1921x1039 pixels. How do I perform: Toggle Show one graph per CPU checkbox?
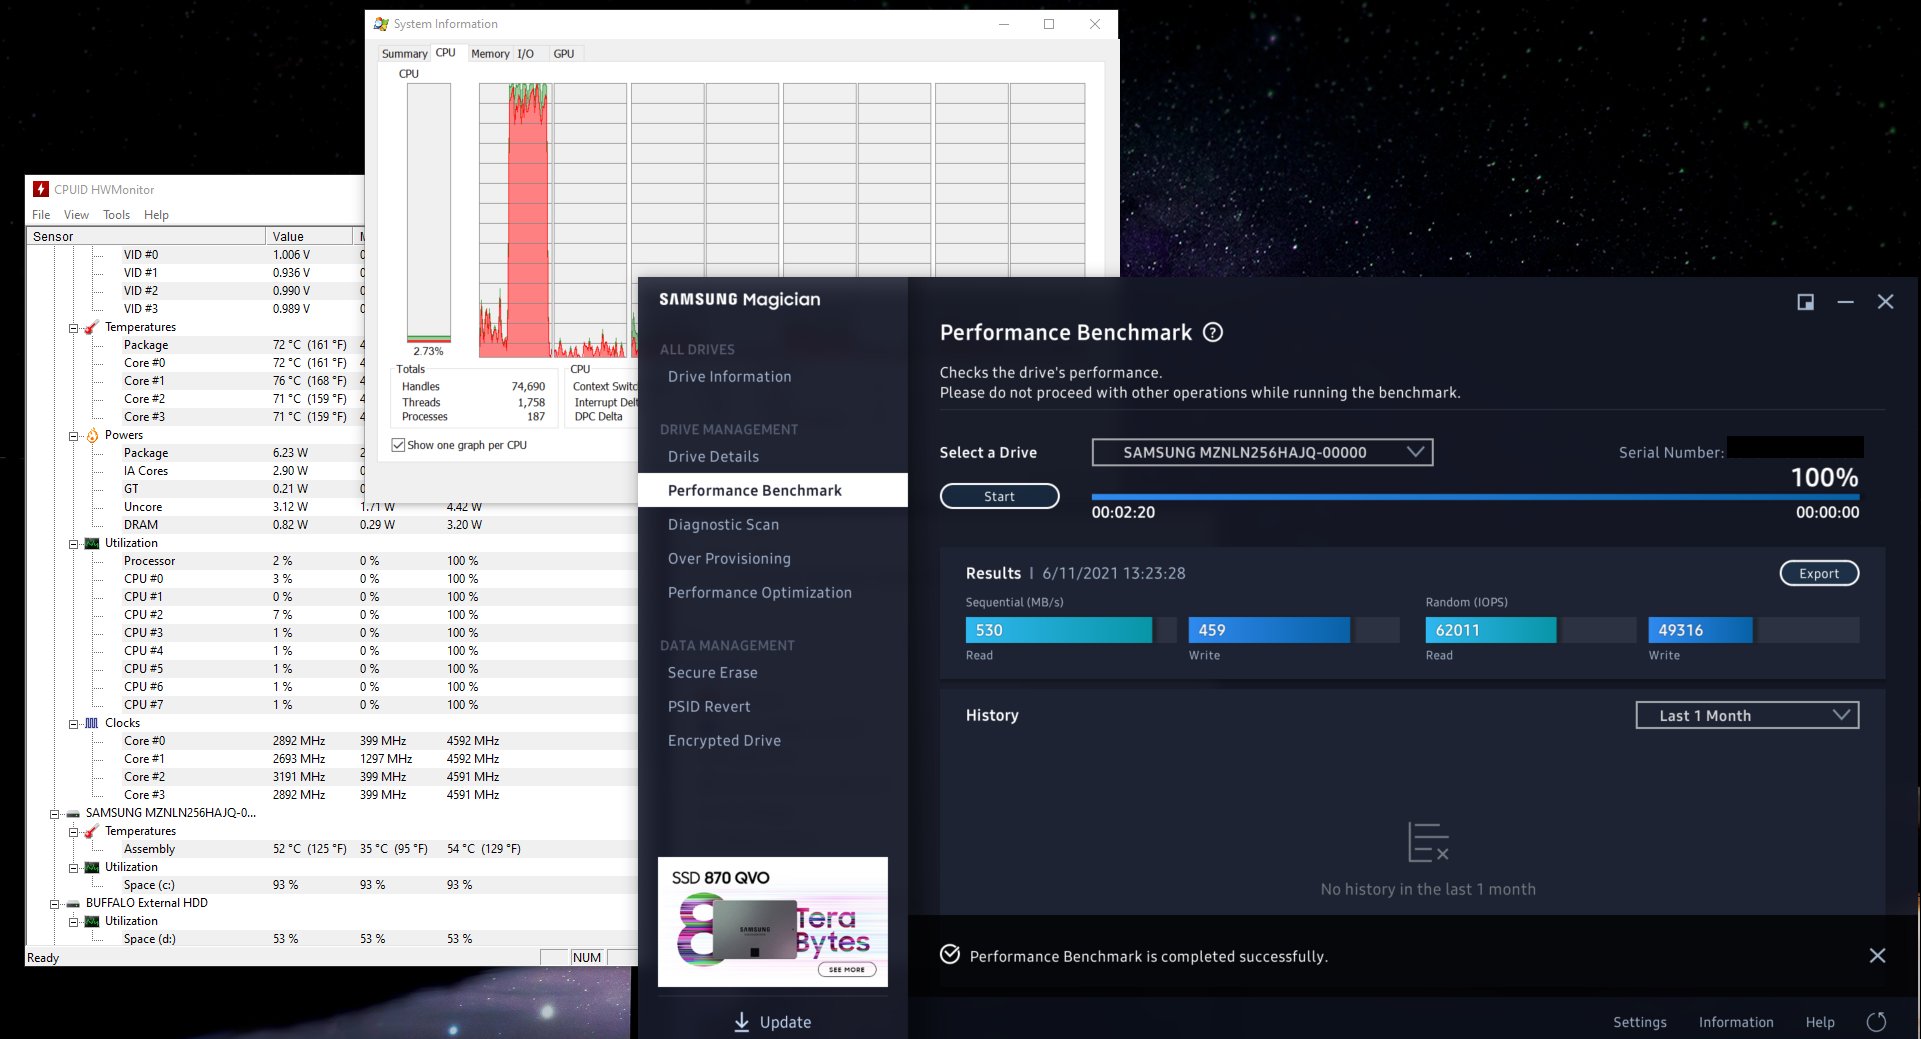pyautogui.click(x=399, y=445)
